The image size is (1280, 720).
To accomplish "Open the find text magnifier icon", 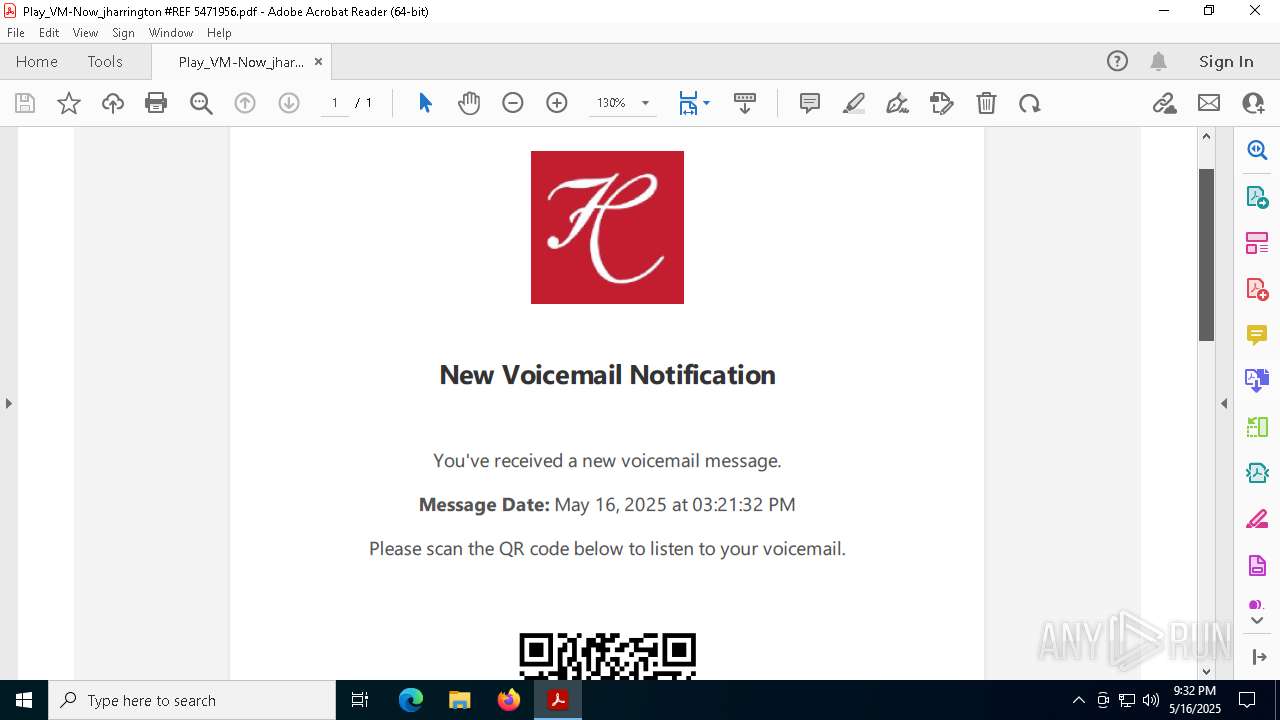I will [201, 103].
